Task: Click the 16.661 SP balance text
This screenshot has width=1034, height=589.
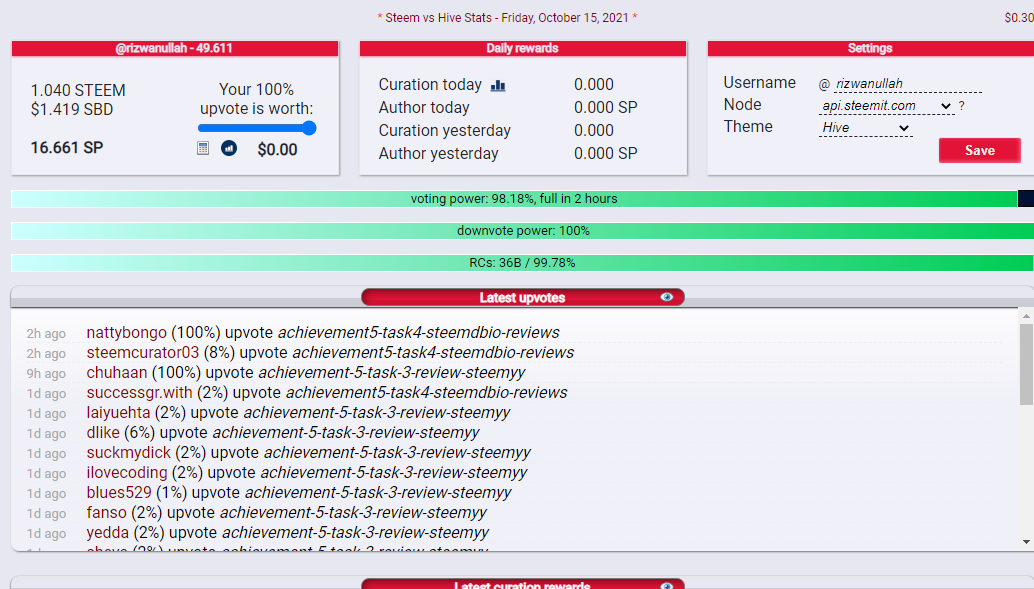Action: 67,148
